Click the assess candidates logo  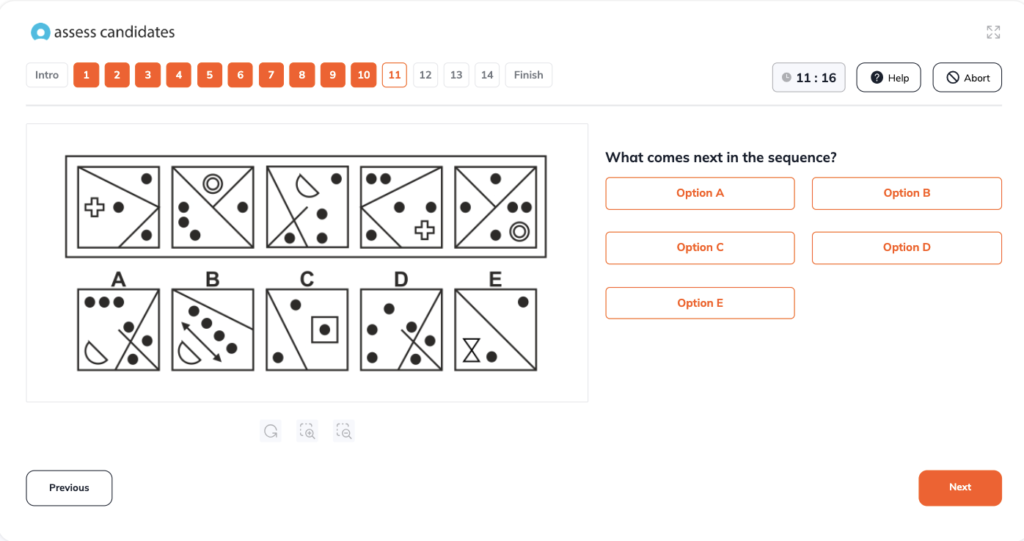click(103, 32)
